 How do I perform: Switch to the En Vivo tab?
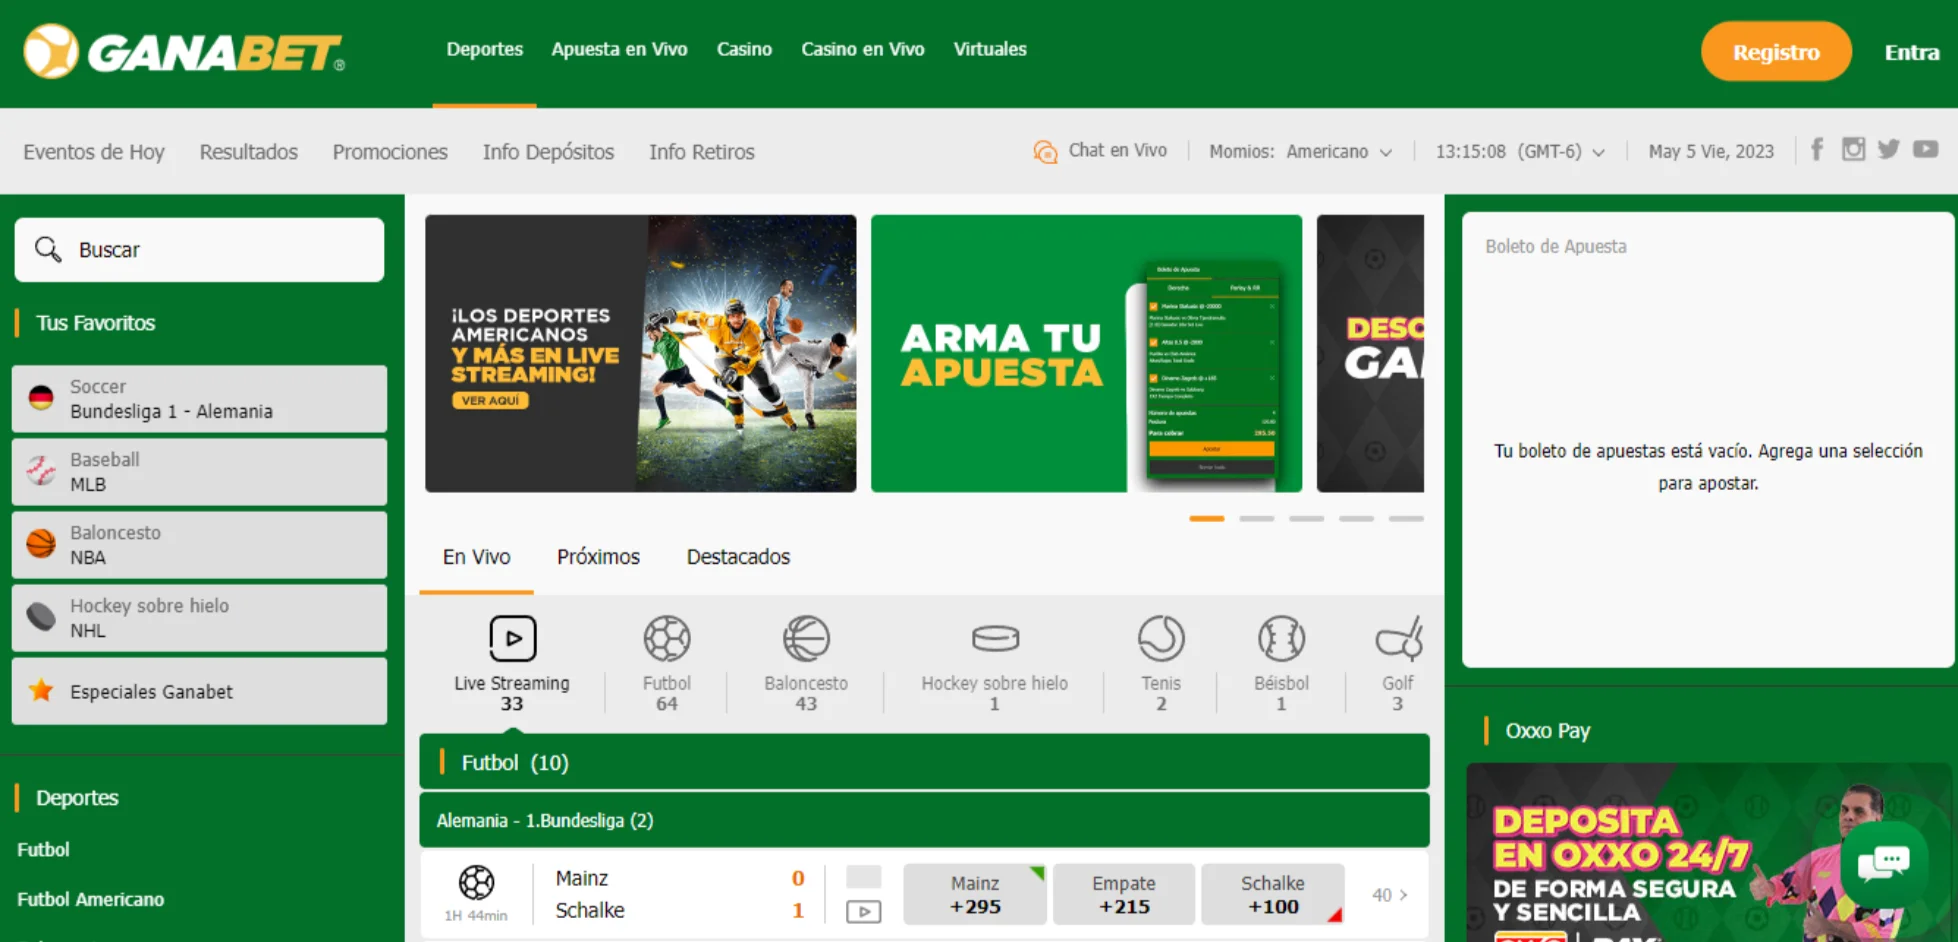pos(476,557)
